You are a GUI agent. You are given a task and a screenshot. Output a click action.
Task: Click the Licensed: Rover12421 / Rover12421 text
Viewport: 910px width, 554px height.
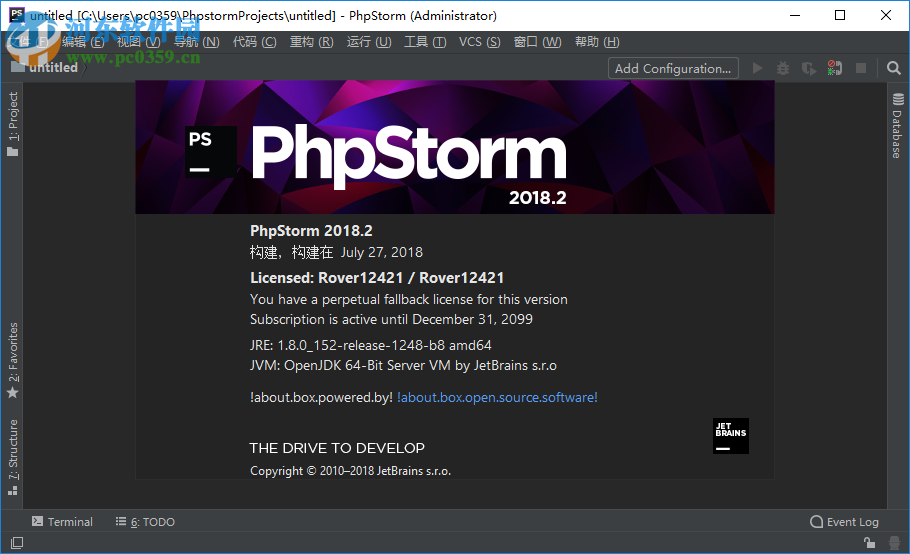[x=377, y=278]
